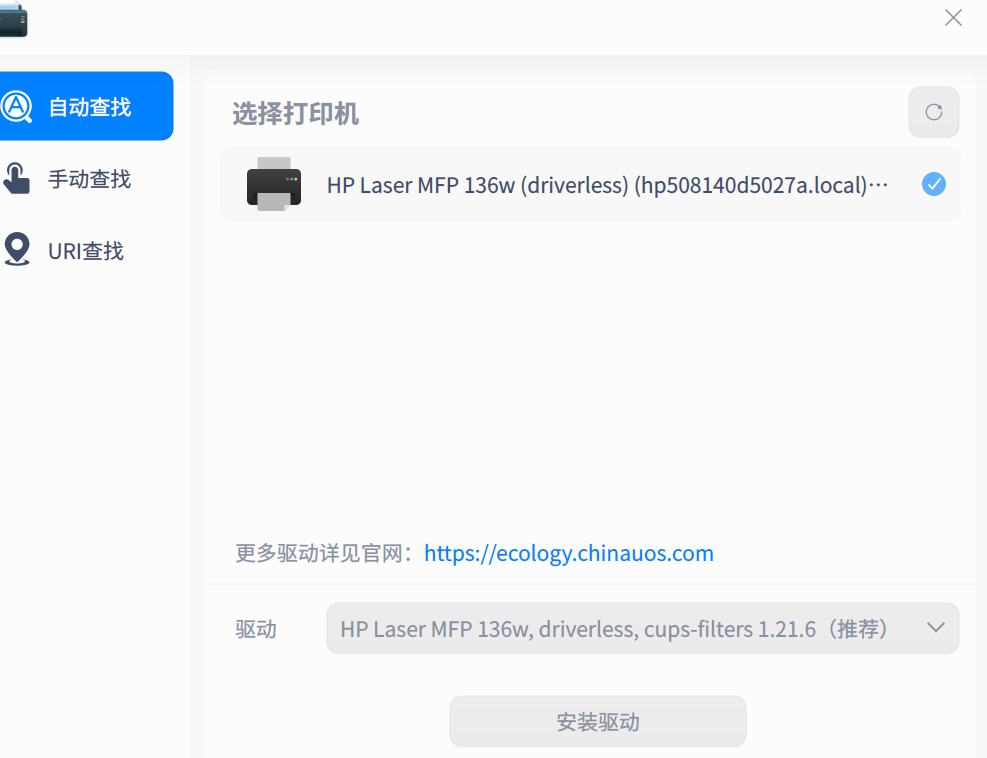
Task: Click the 选择打印机 heading
Action: click(296, 114)
